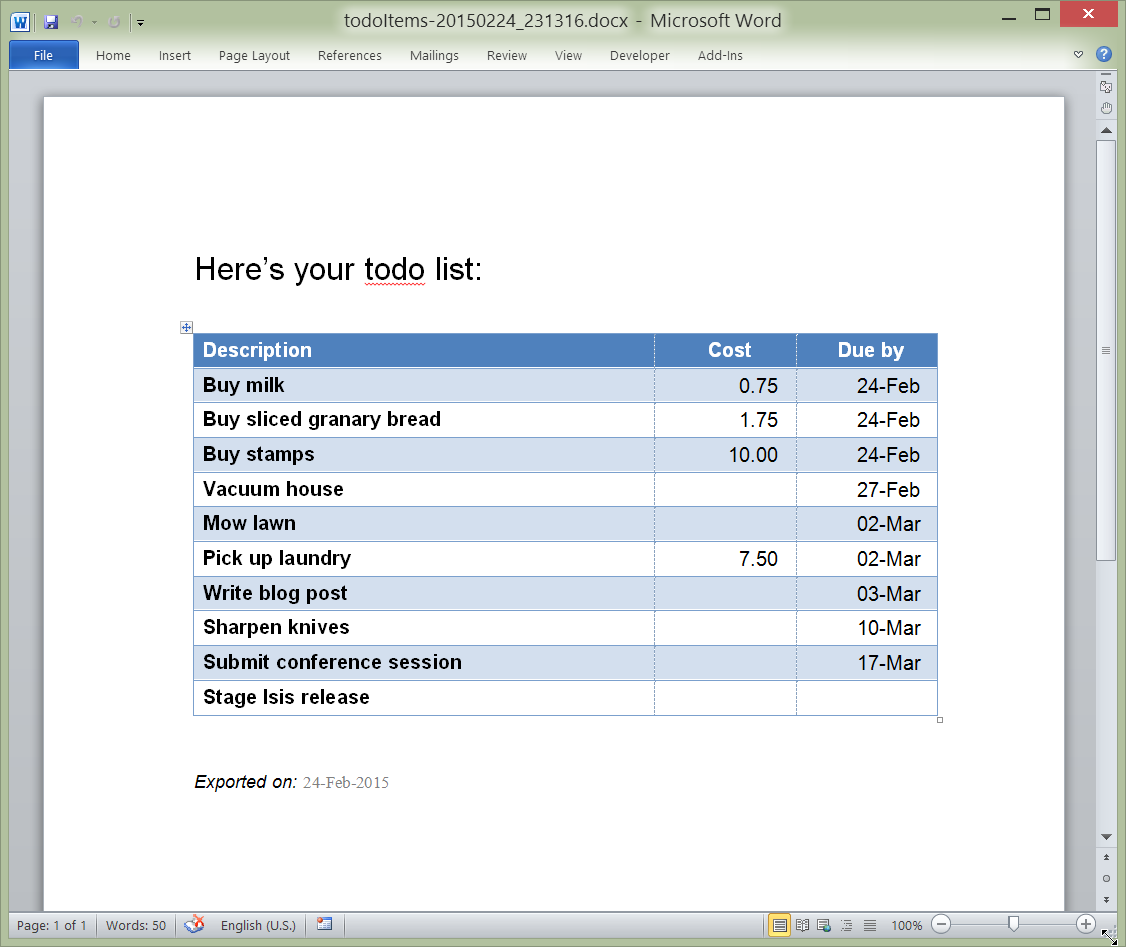Image resolution: width=1126 pixels, height=947 pixels.
Task: Toggle Draft view in status bar
Action: point(869,925)
